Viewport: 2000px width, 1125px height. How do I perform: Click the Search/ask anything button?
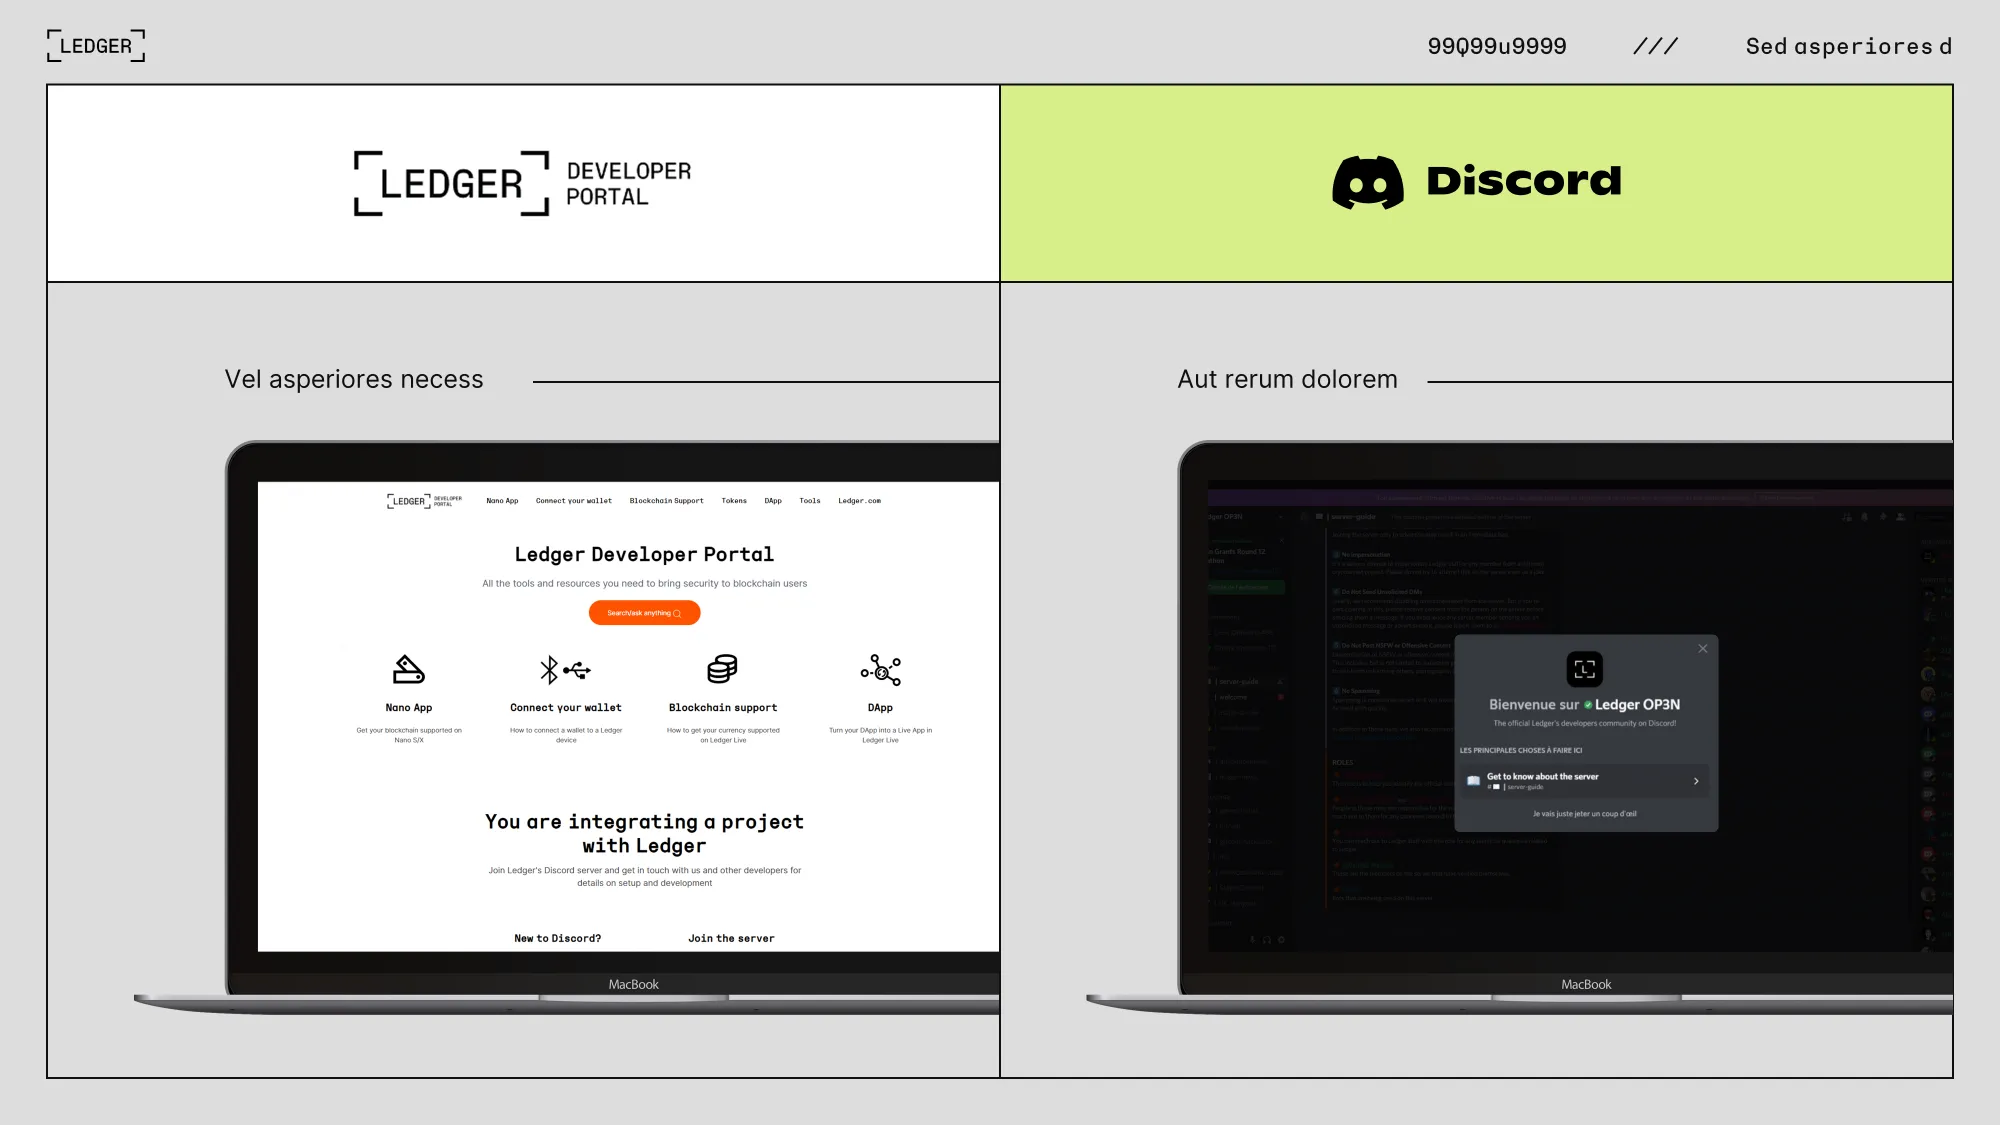(x=643, y=612)
